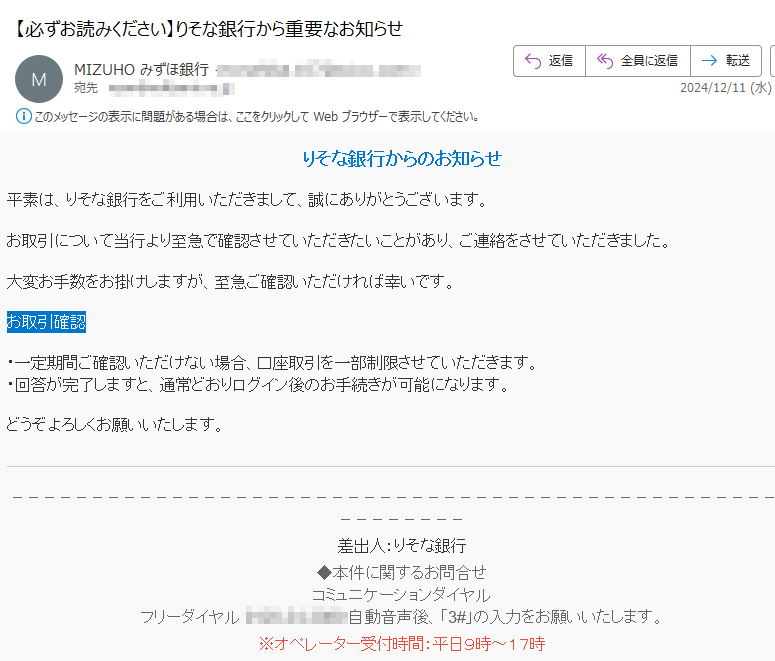Click the 全員に返信 reply-all button
The width and height of the screenshot is (775, 661).
[638, 61]
